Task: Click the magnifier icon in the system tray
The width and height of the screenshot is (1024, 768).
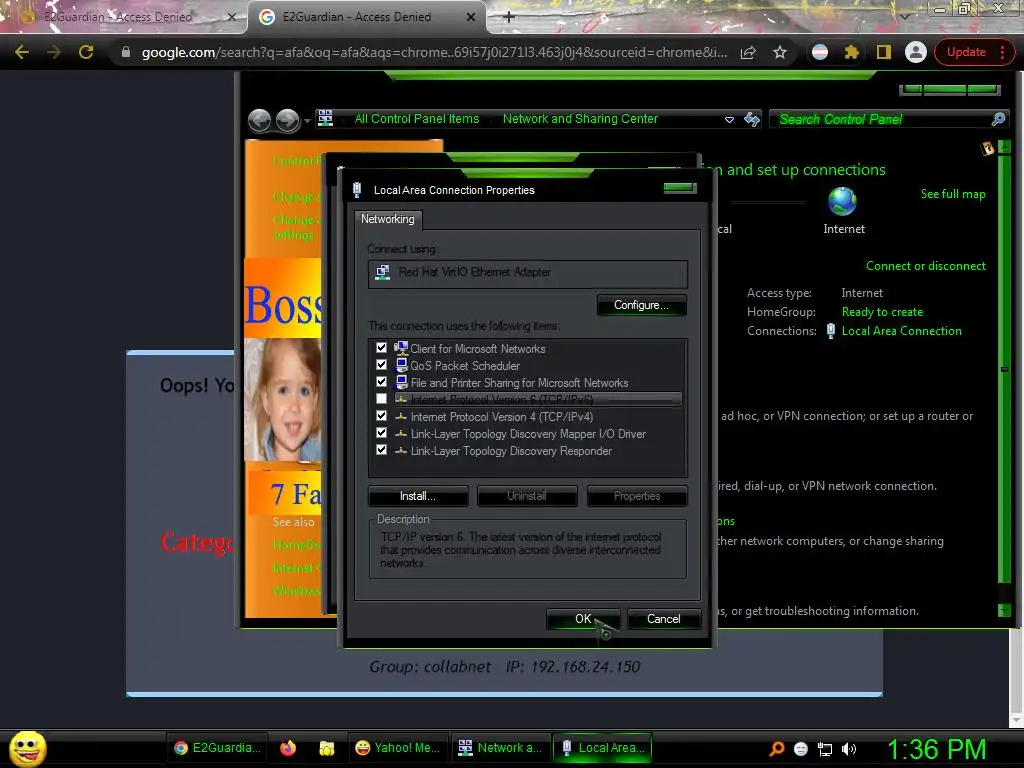Action: 776,749
